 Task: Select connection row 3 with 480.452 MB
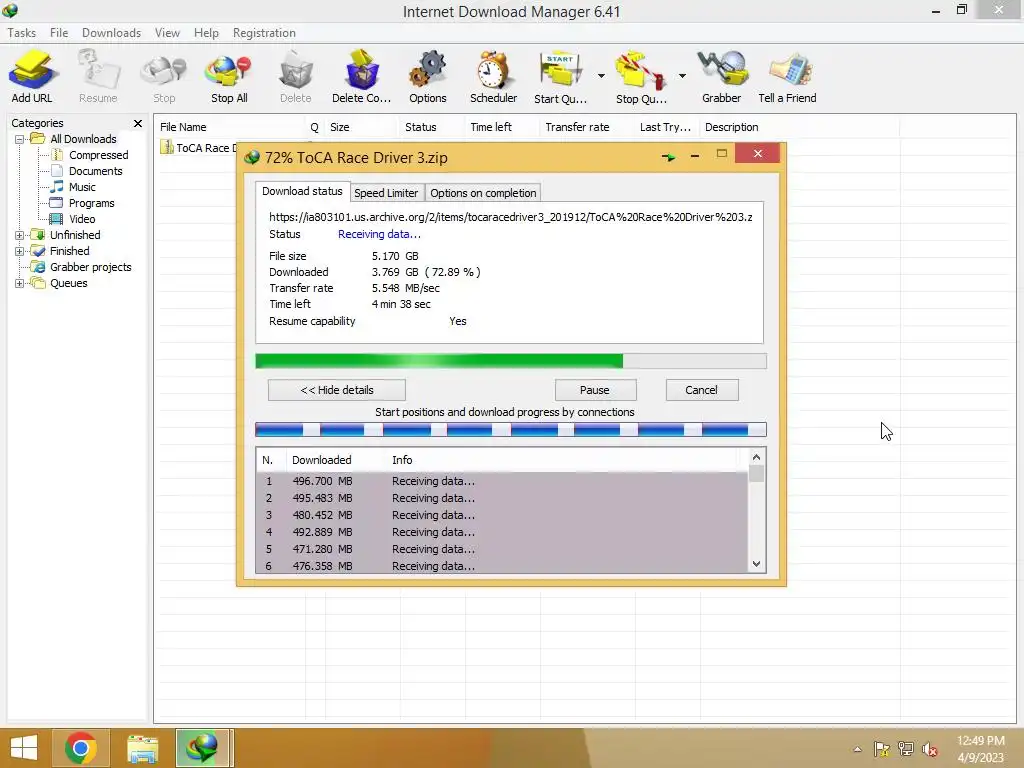coord(502,515)
